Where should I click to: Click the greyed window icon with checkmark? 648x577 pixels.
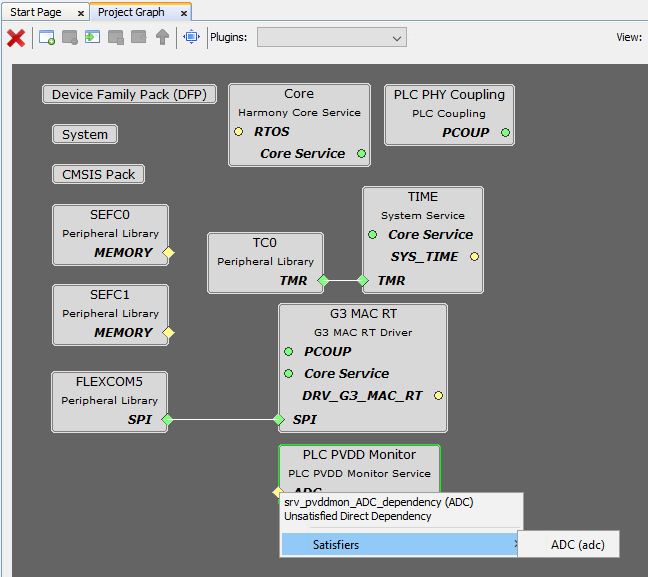[116, 38]
